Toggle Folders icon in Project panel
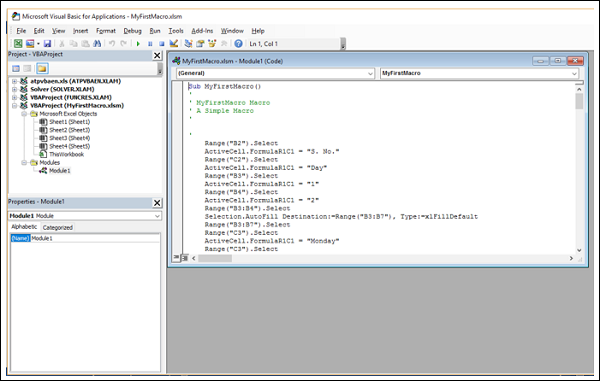Image resolution: width=600 pixels, height=381 pixels. [x=42, y=68]
